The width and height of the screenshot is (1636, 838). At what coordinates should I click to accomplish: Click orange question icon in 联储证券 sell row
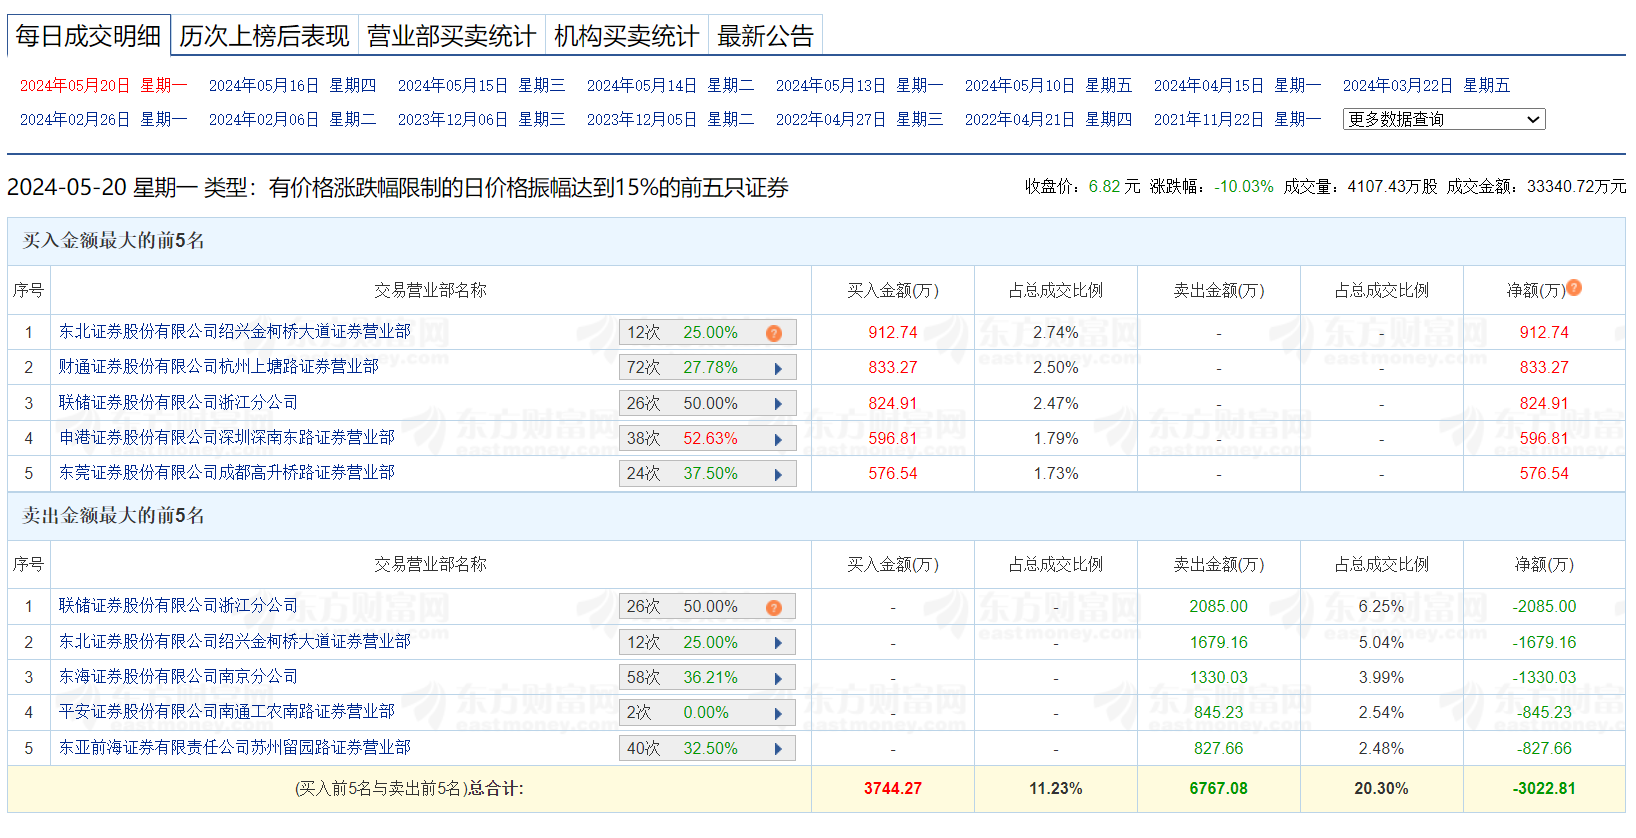click(x=774, y=608)
